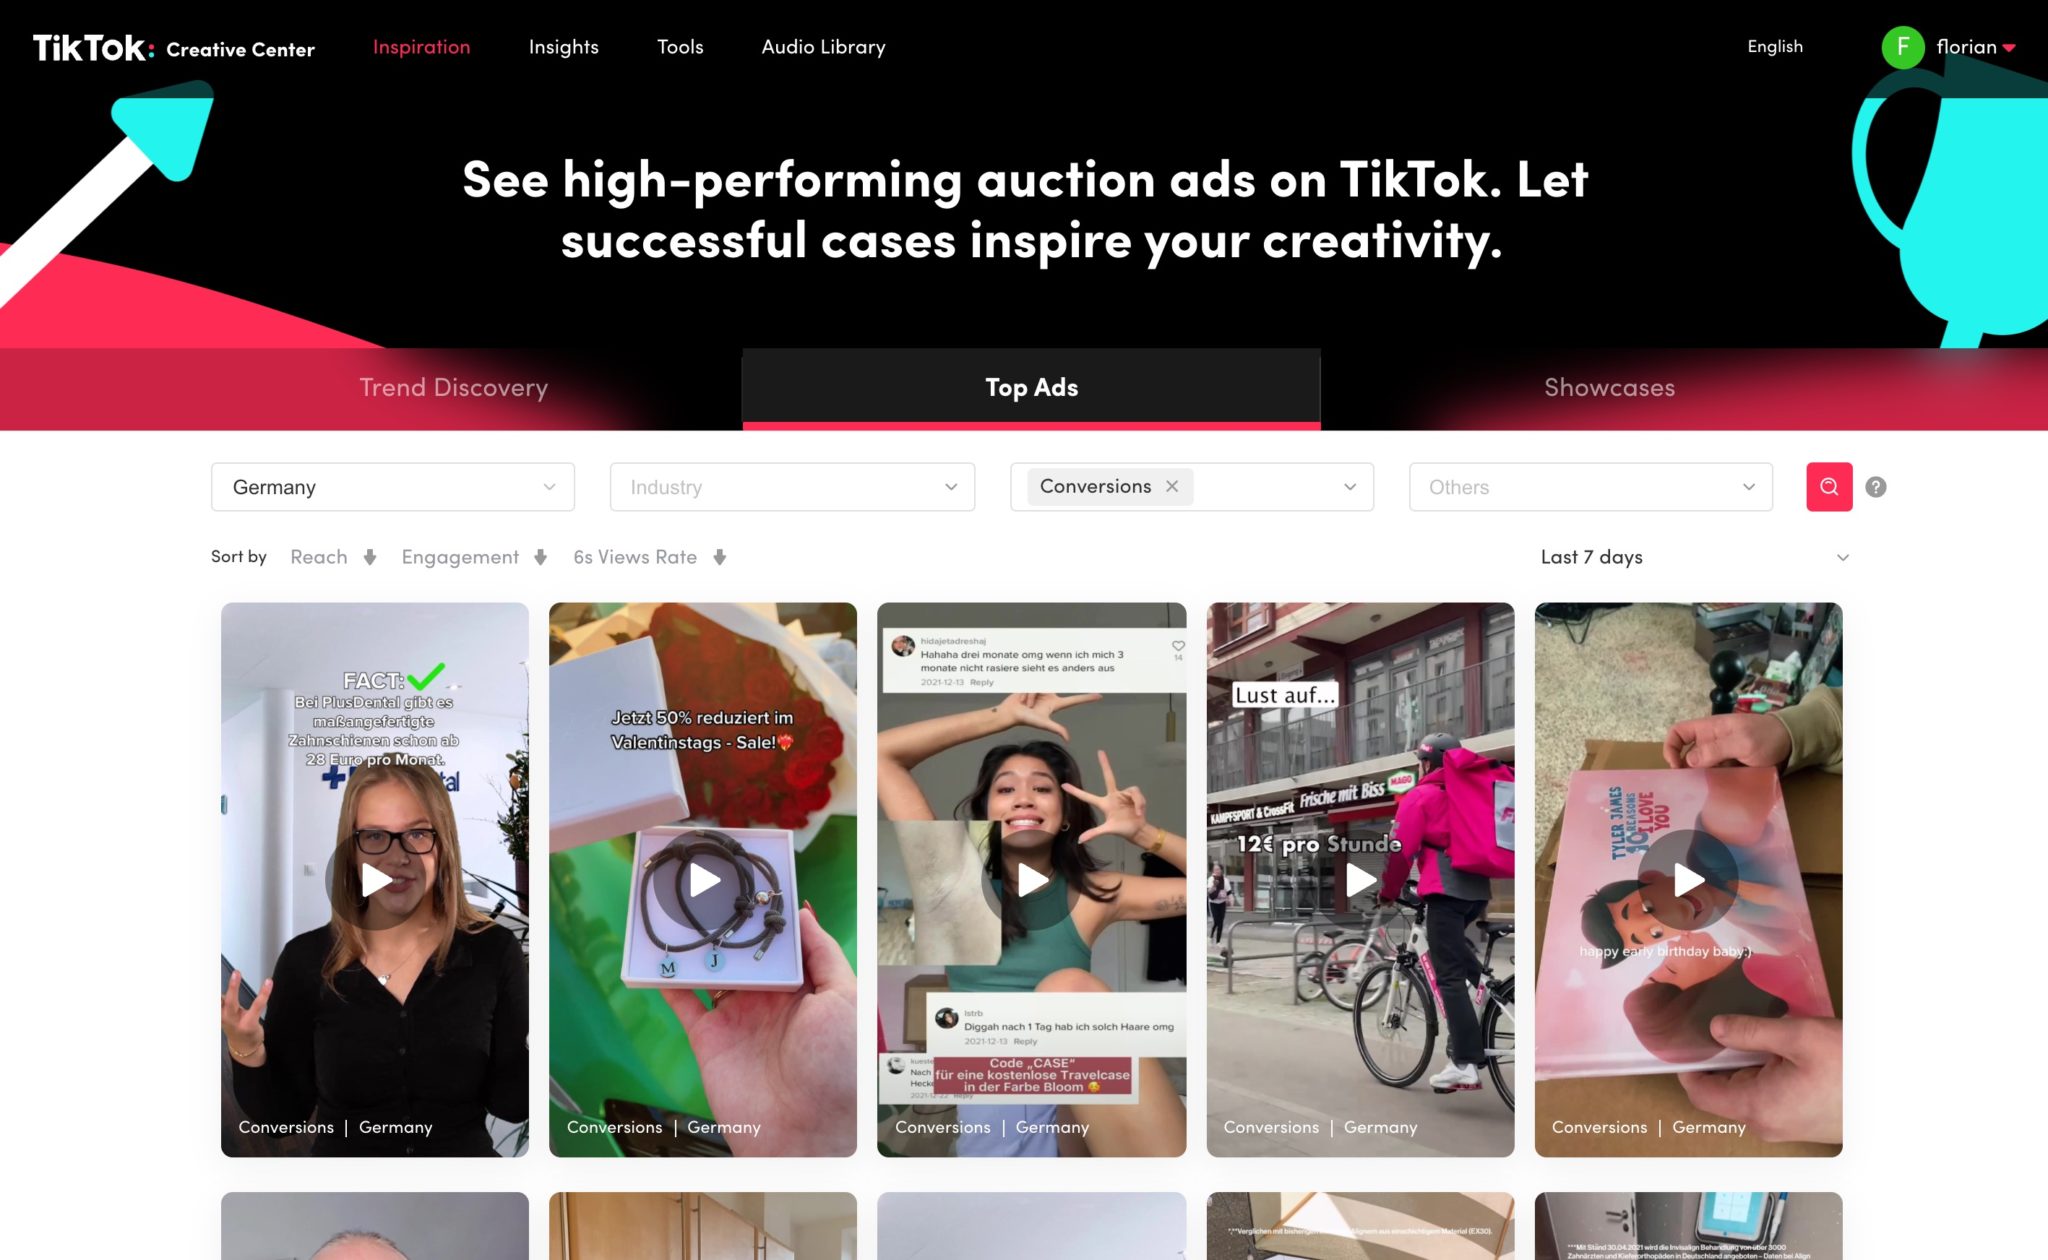The image size is (2048, 1260).
Task: Play the Valentinstags bracelet sale video
Action: [703, 880]
